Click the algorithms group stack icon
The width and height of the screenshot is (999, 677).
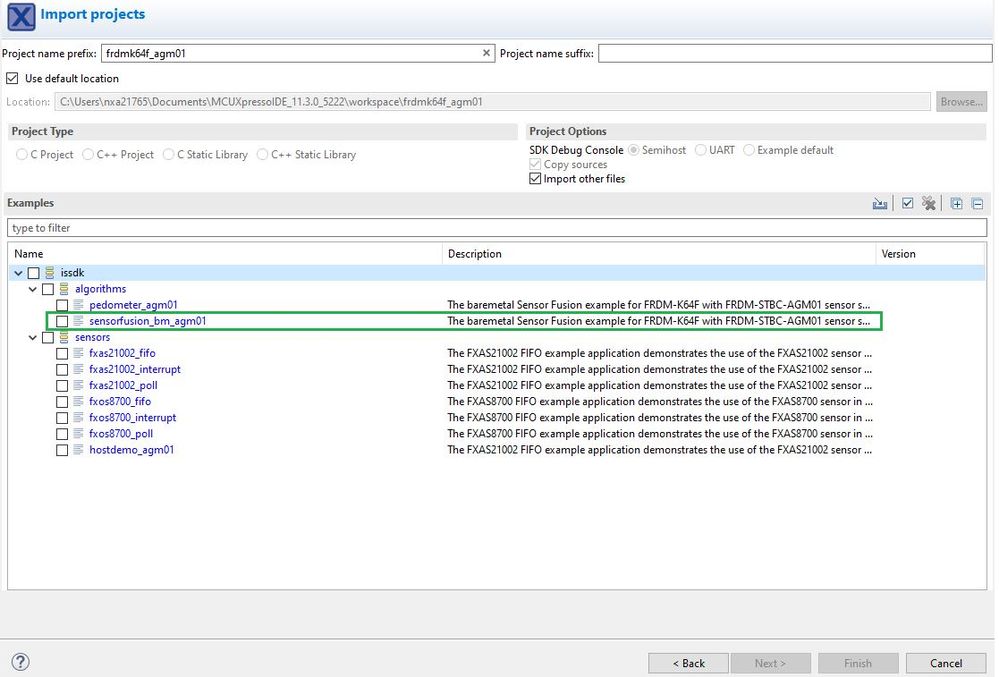click(x=64, y=289)
